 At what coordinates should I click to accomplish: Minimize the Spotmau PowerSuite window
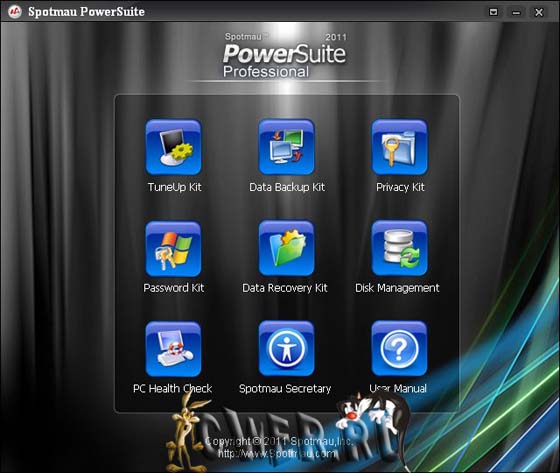pyautogui.click(x=516, y=13)
